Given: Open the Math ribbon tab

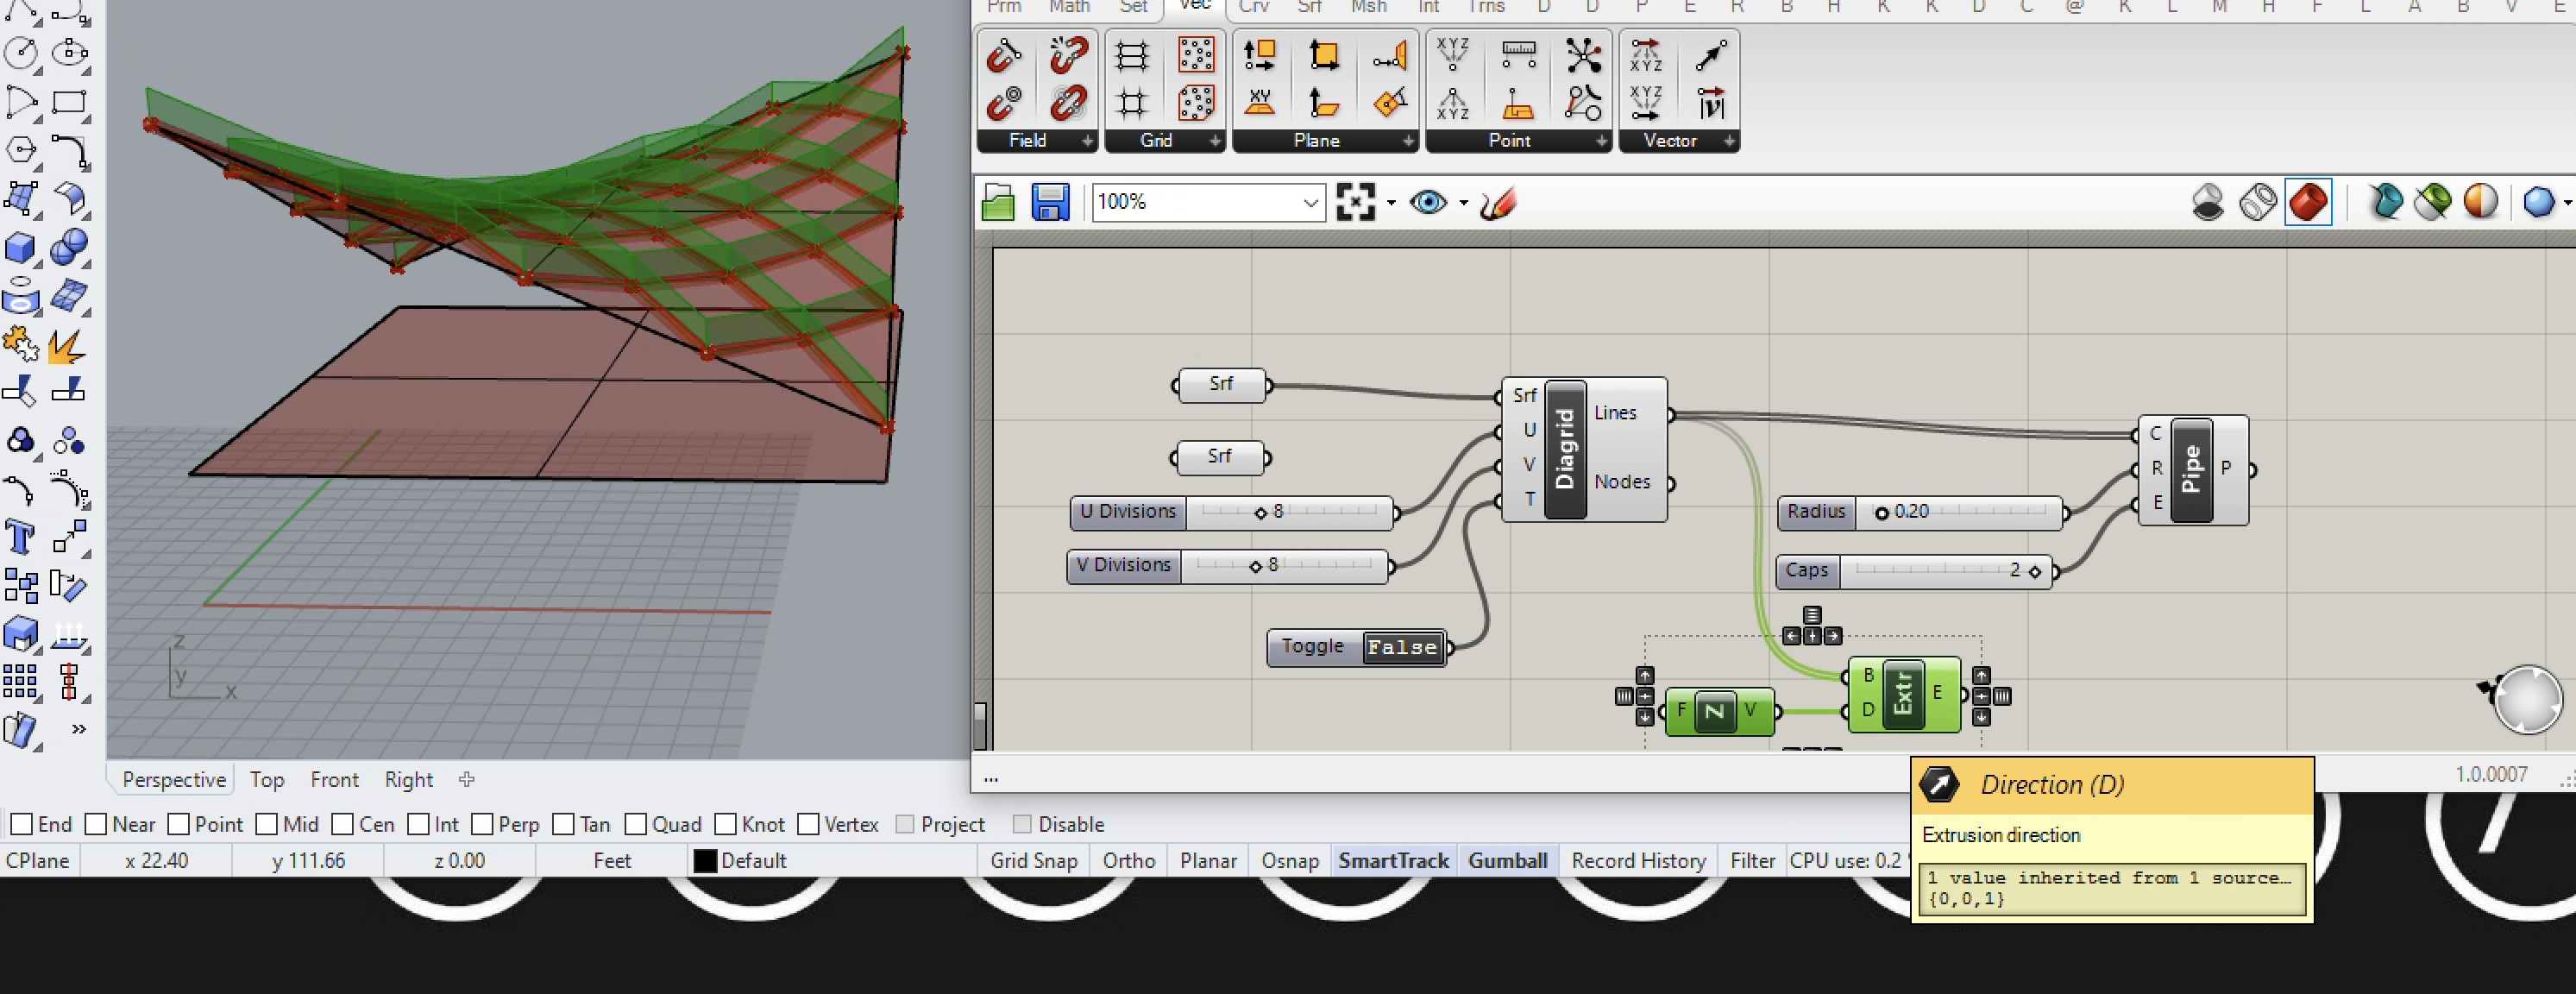Looking at the screenshot, I should pos(1069,7).
